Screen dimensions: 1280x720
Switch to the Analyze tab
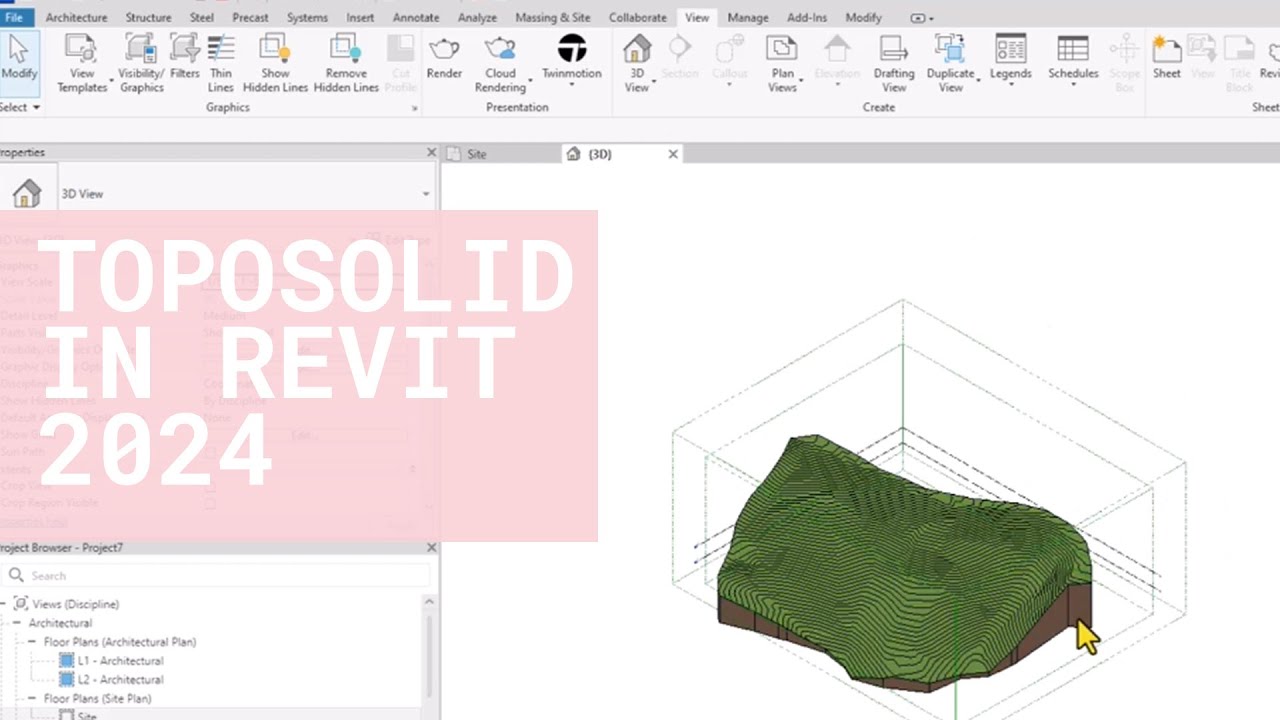click(x=477, y=17)
